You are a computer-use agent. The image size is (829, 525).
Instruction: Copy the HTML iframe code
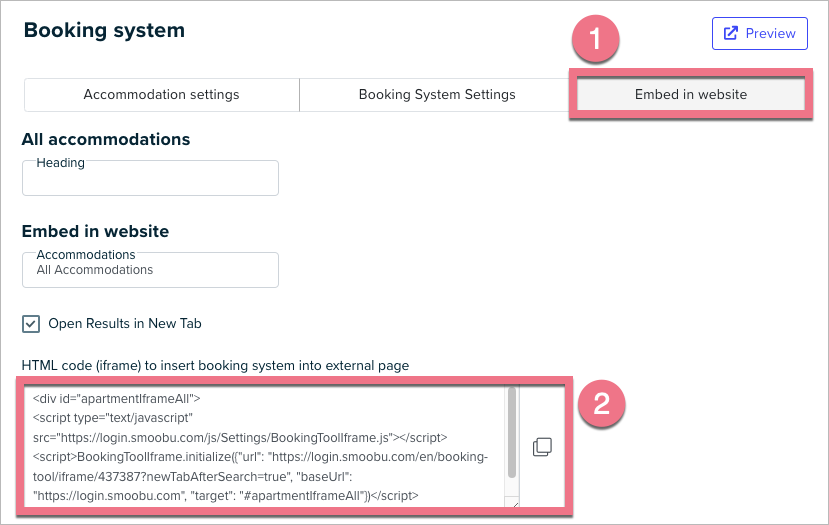542,447
